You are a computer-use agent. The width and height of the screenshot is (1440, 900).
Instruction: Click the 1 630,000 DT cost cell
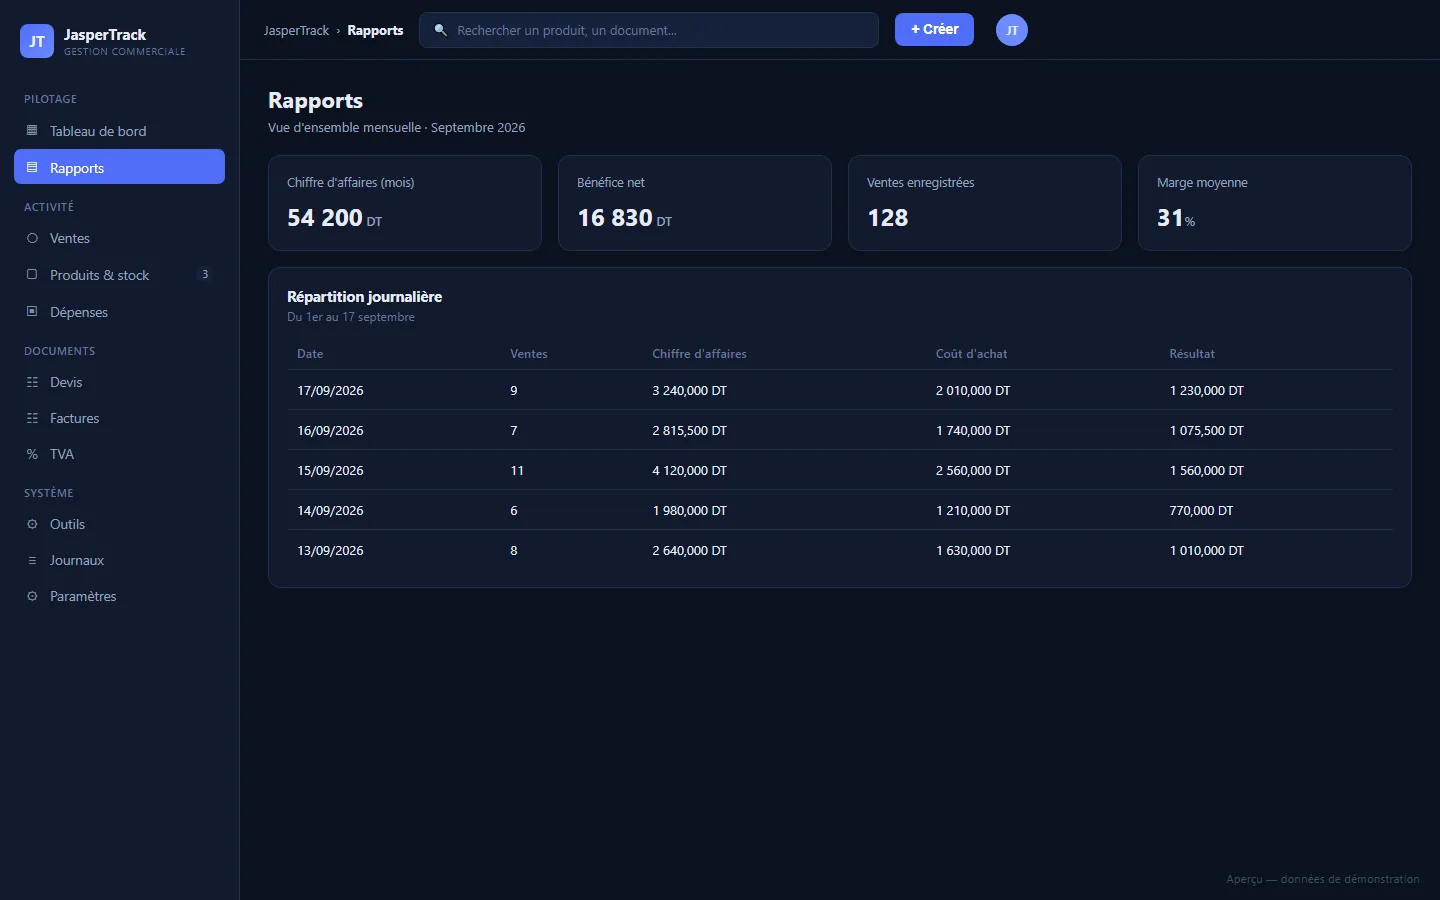point(973,551)
